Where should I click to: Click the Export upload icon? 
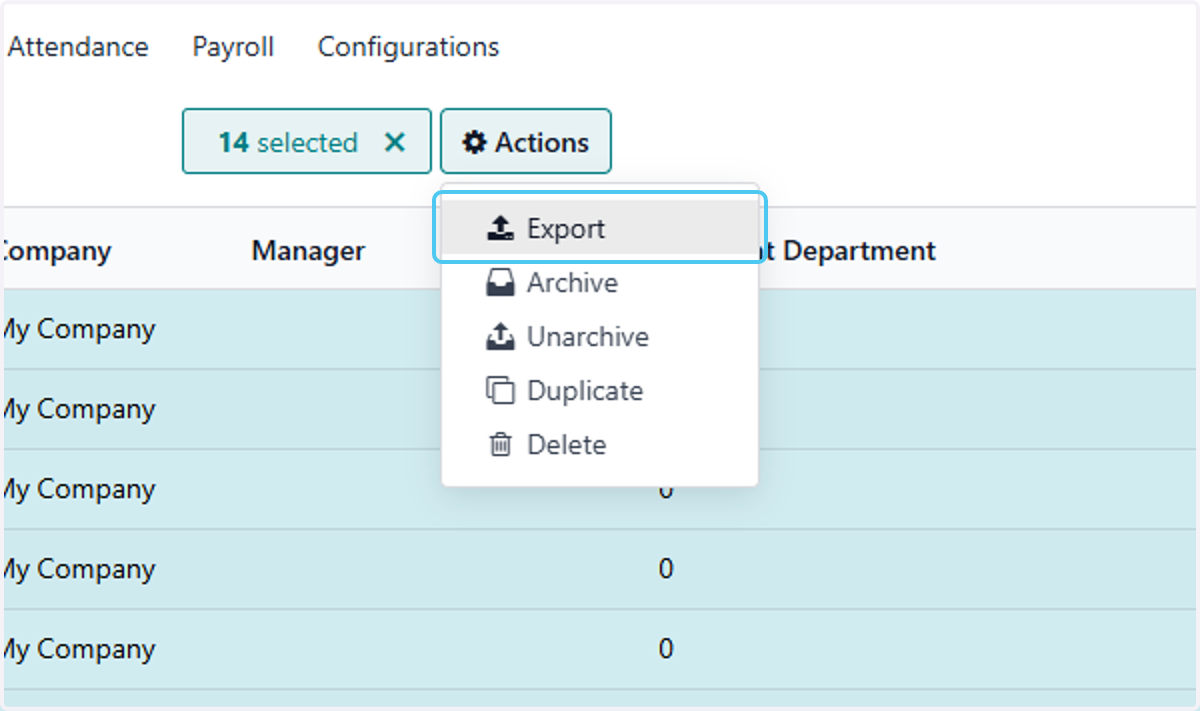click(x=500, y=229)
